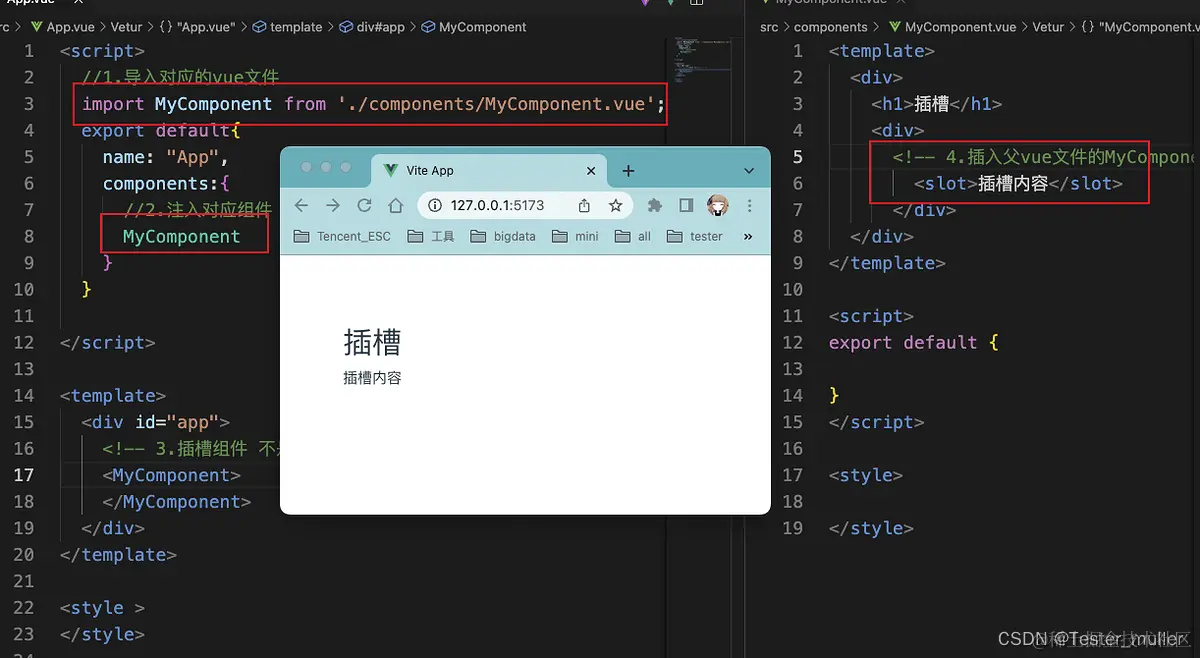Open the Extensions puzzle icon
The width and height of the screenshot is (1200, 658).
click(x=655, y=205)
